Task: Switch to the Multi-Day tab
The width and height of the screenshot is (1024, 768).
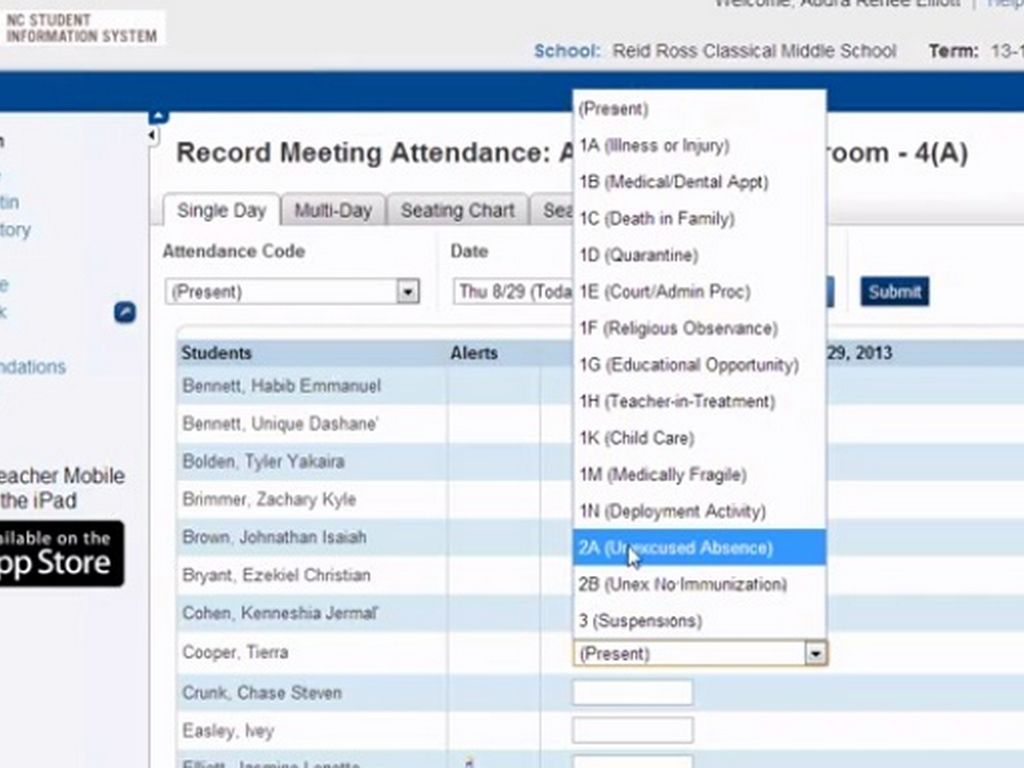Action: [333, 211]
